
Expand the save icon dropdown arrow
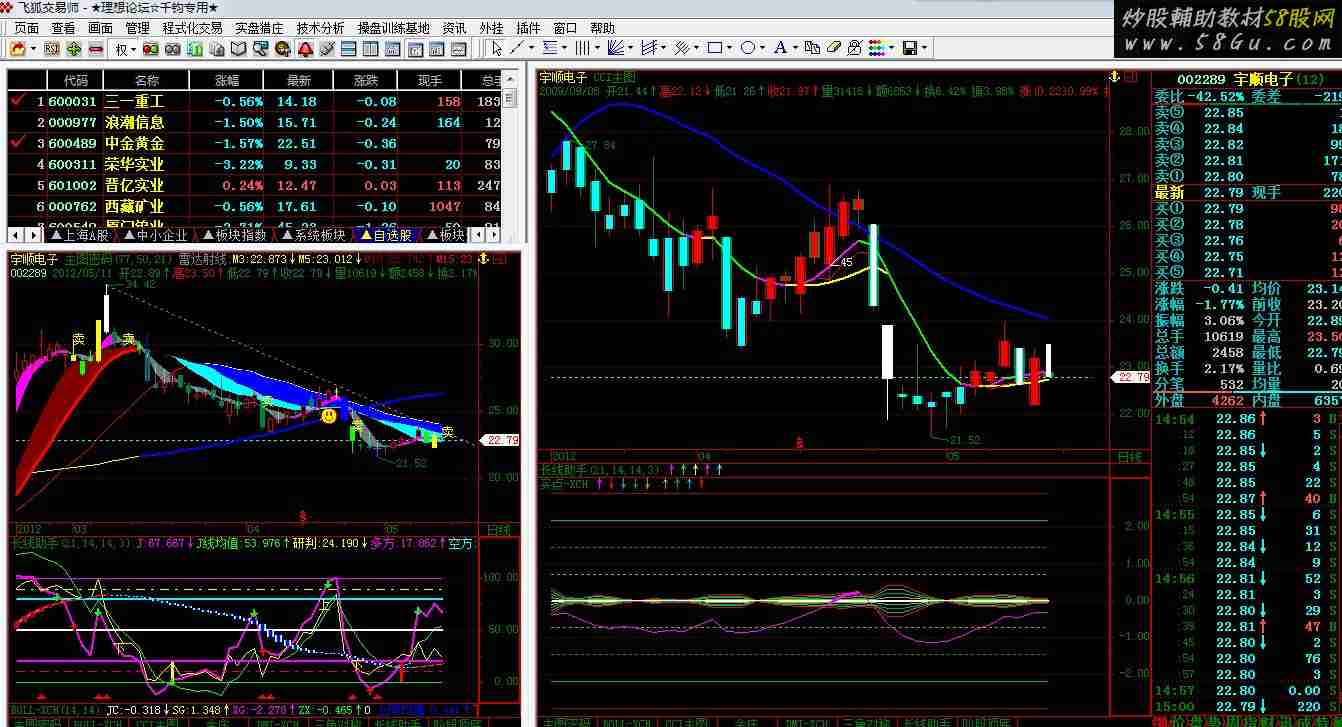tap(925, 48)
